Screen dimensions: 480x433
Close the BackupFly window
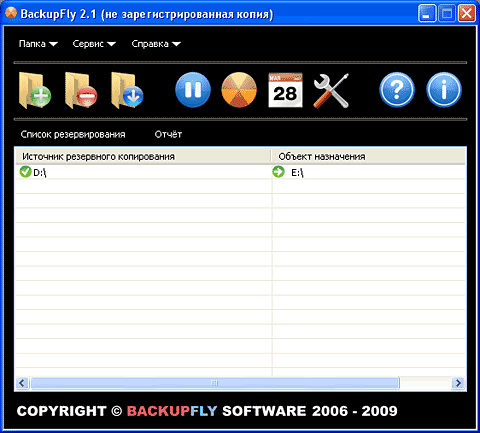click(x=467, y=14)
